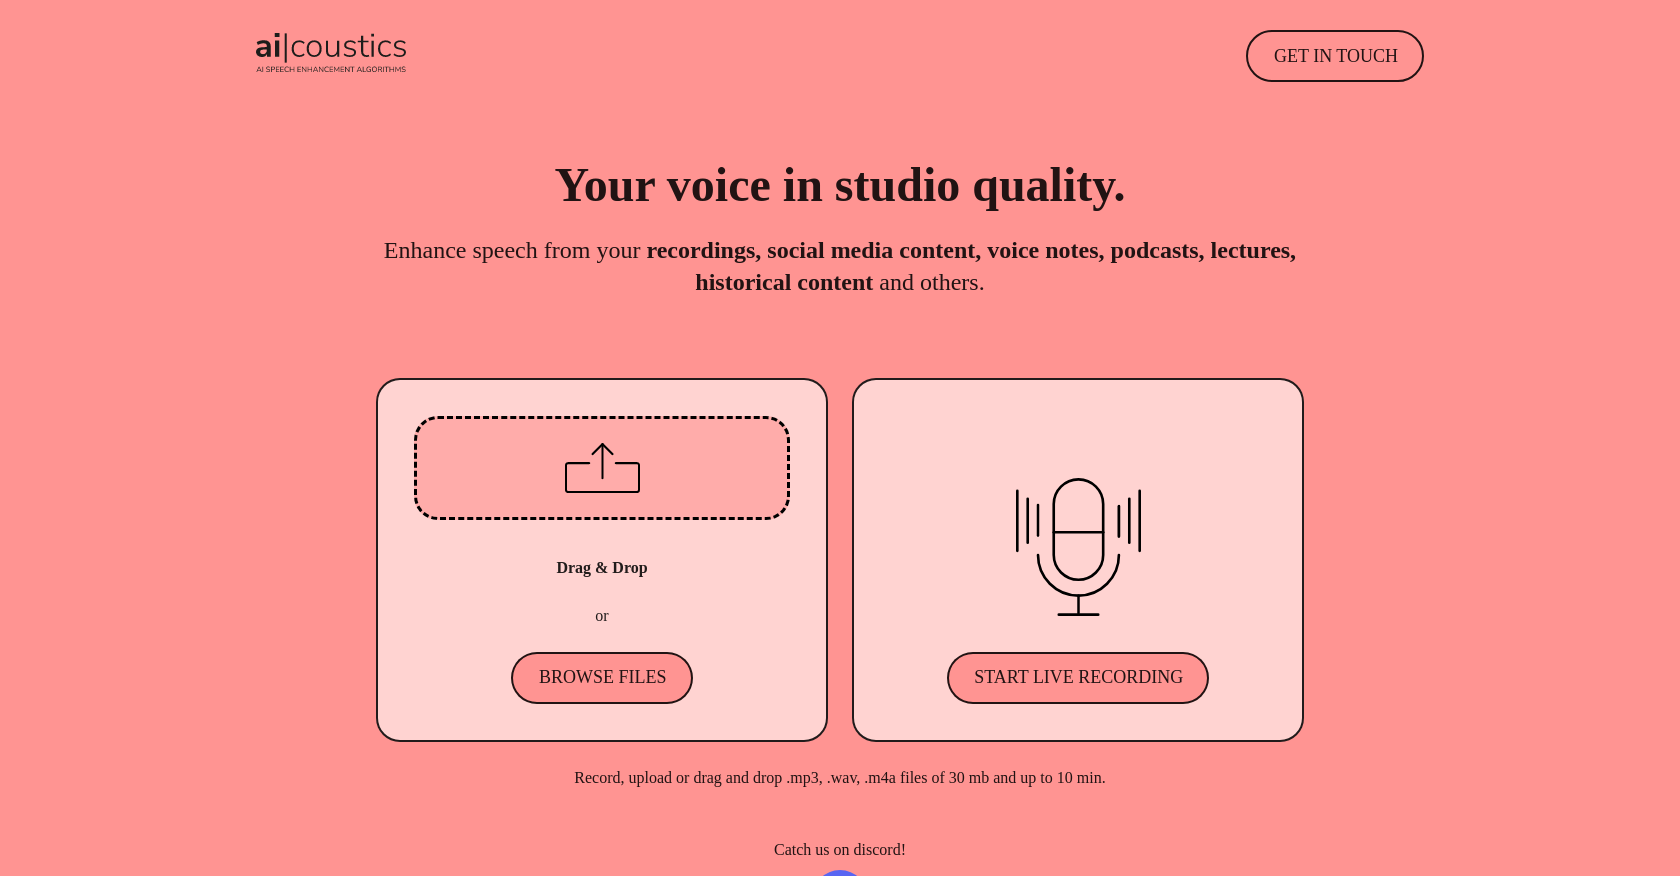Click the dashed drag and drop zone
This screenshot has height=876, width=1680.
pyautogui.click(x=480, y=468)
